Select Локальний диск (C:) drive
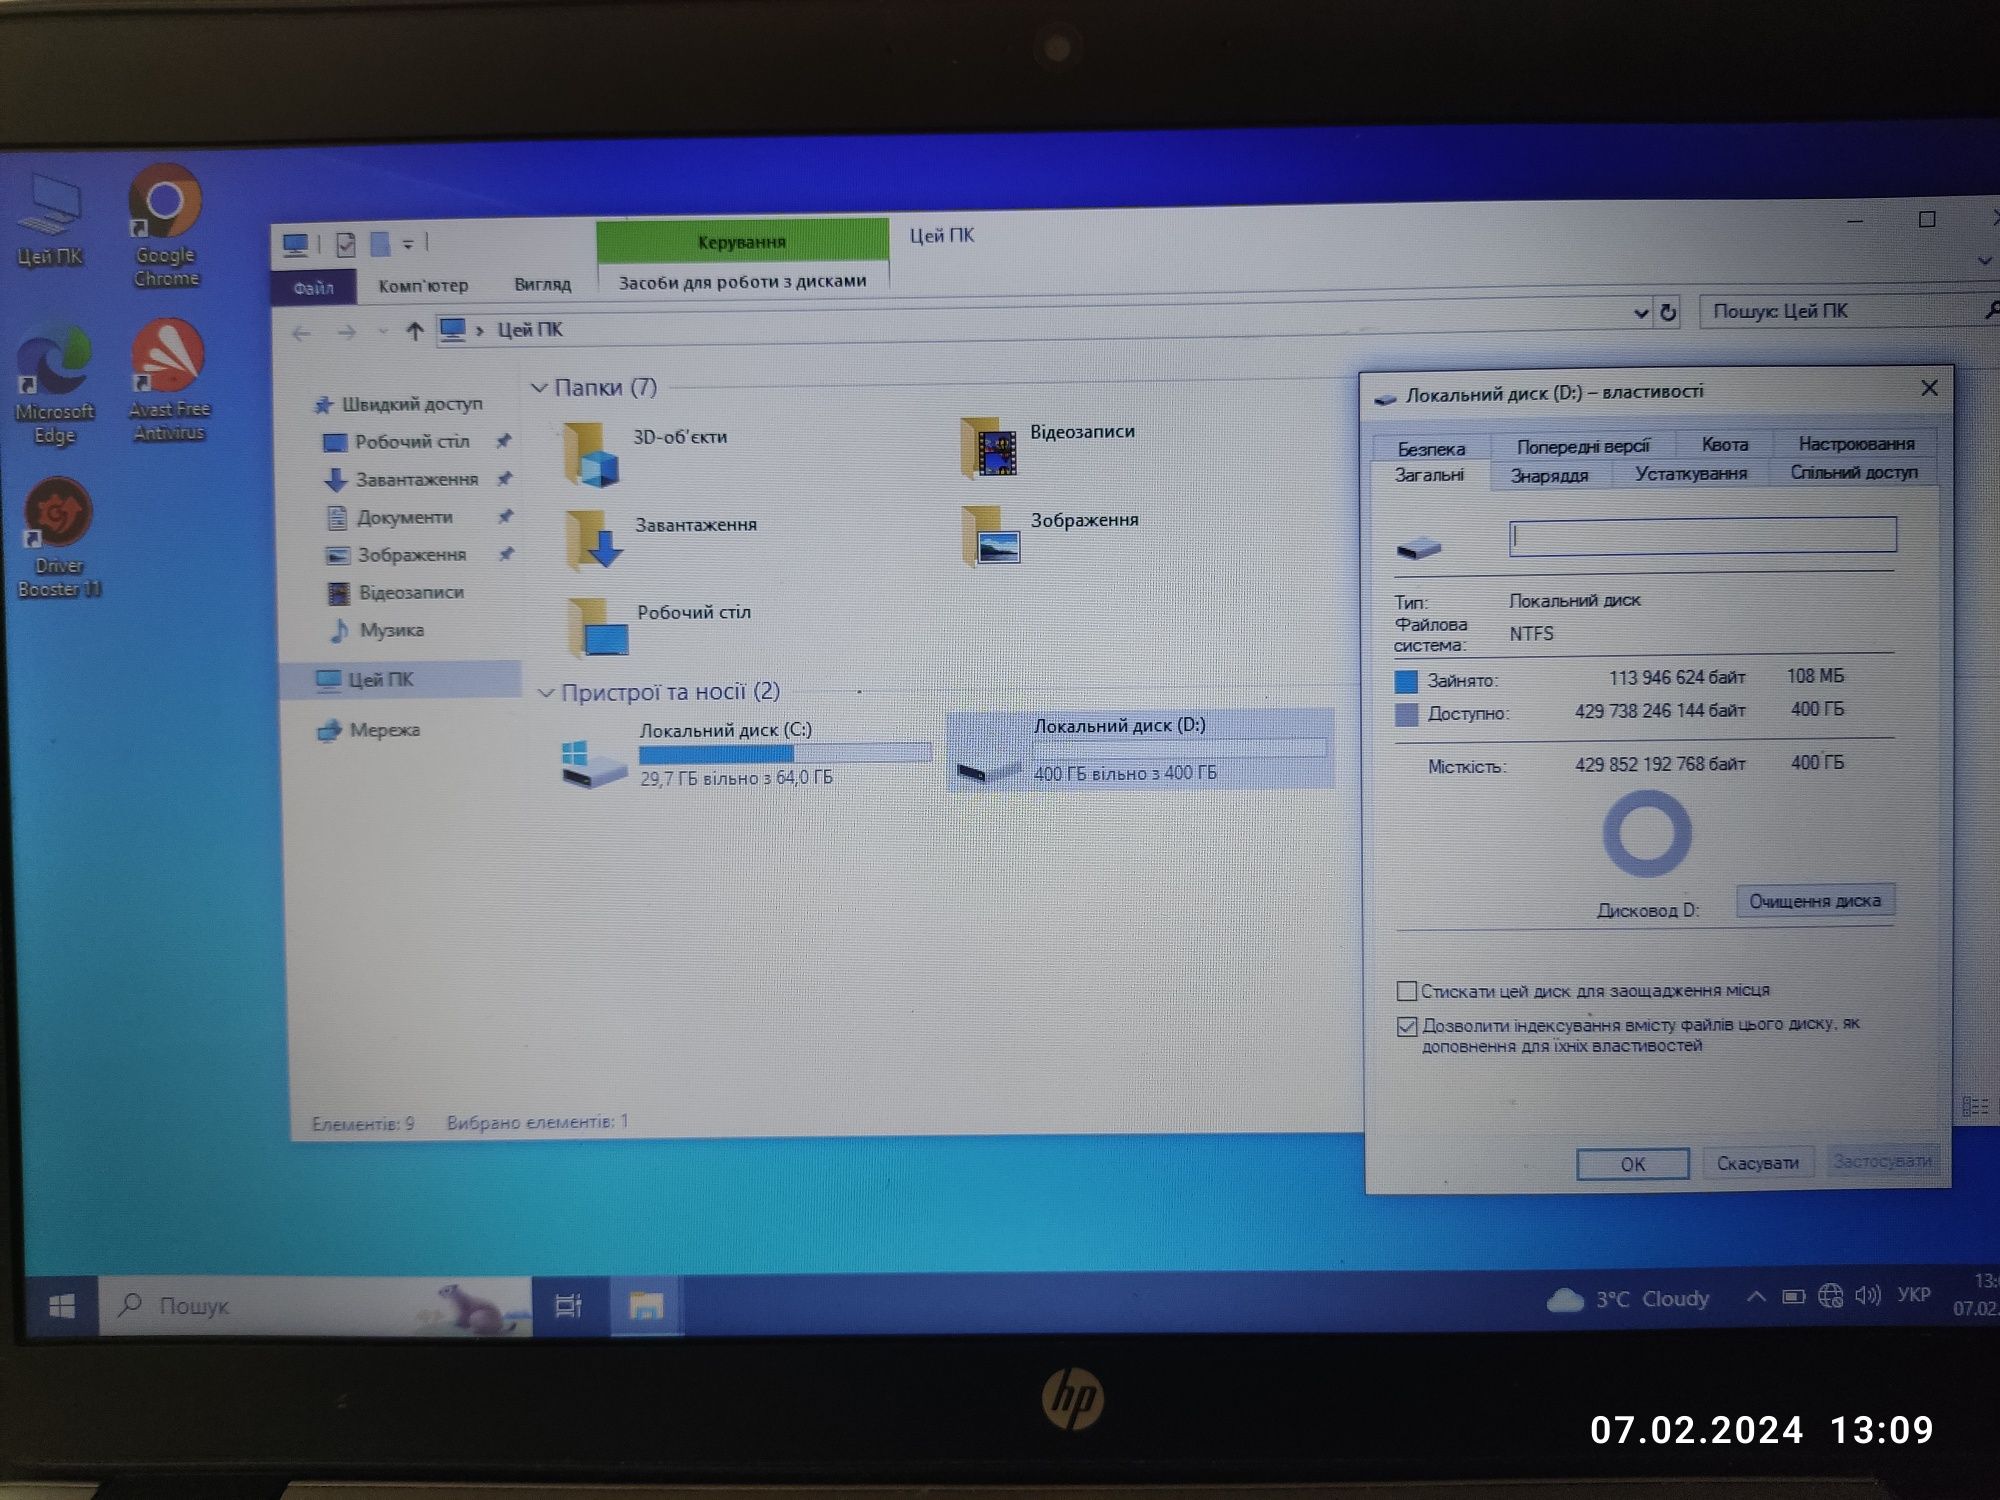The image size is (2000, 1500). click(745, 754)
